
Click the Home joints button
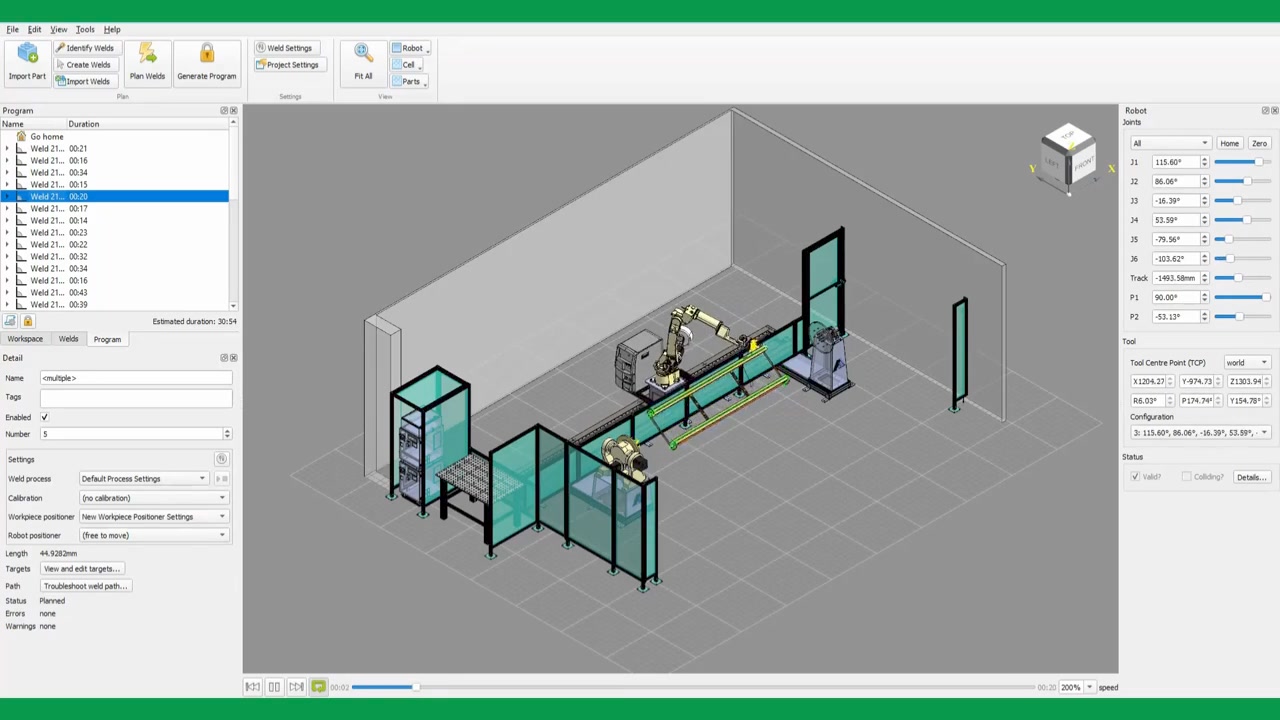[1229, 143]
